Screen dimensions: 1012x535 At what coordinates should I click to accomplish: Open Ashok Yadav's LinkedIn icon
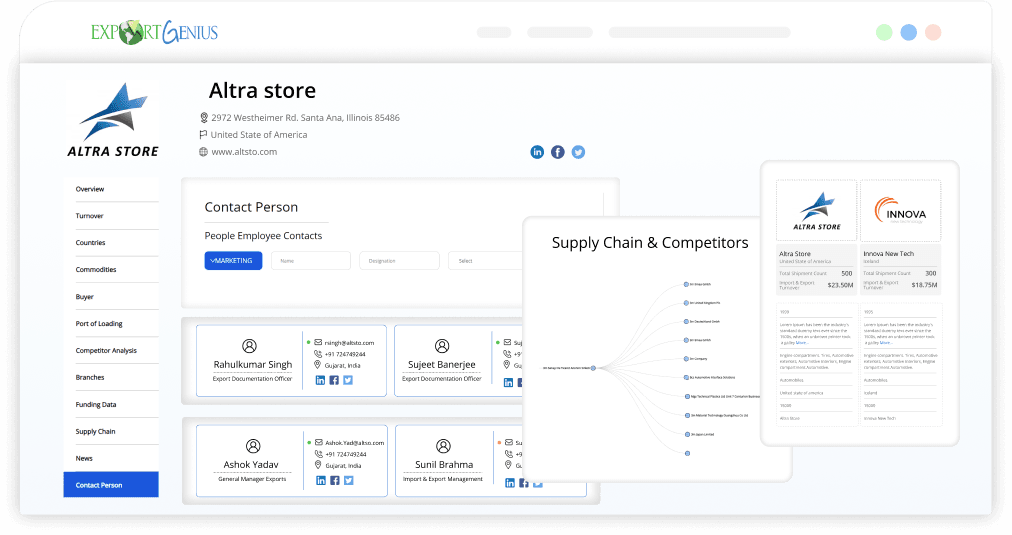click(x=321, y=480)
